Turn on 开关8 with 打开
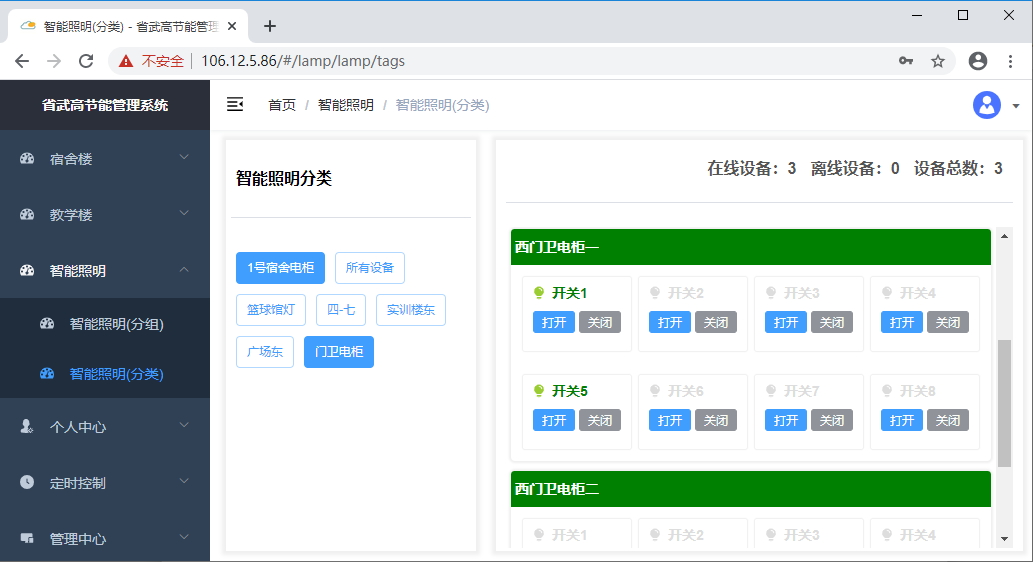 [x=902, y=420]
